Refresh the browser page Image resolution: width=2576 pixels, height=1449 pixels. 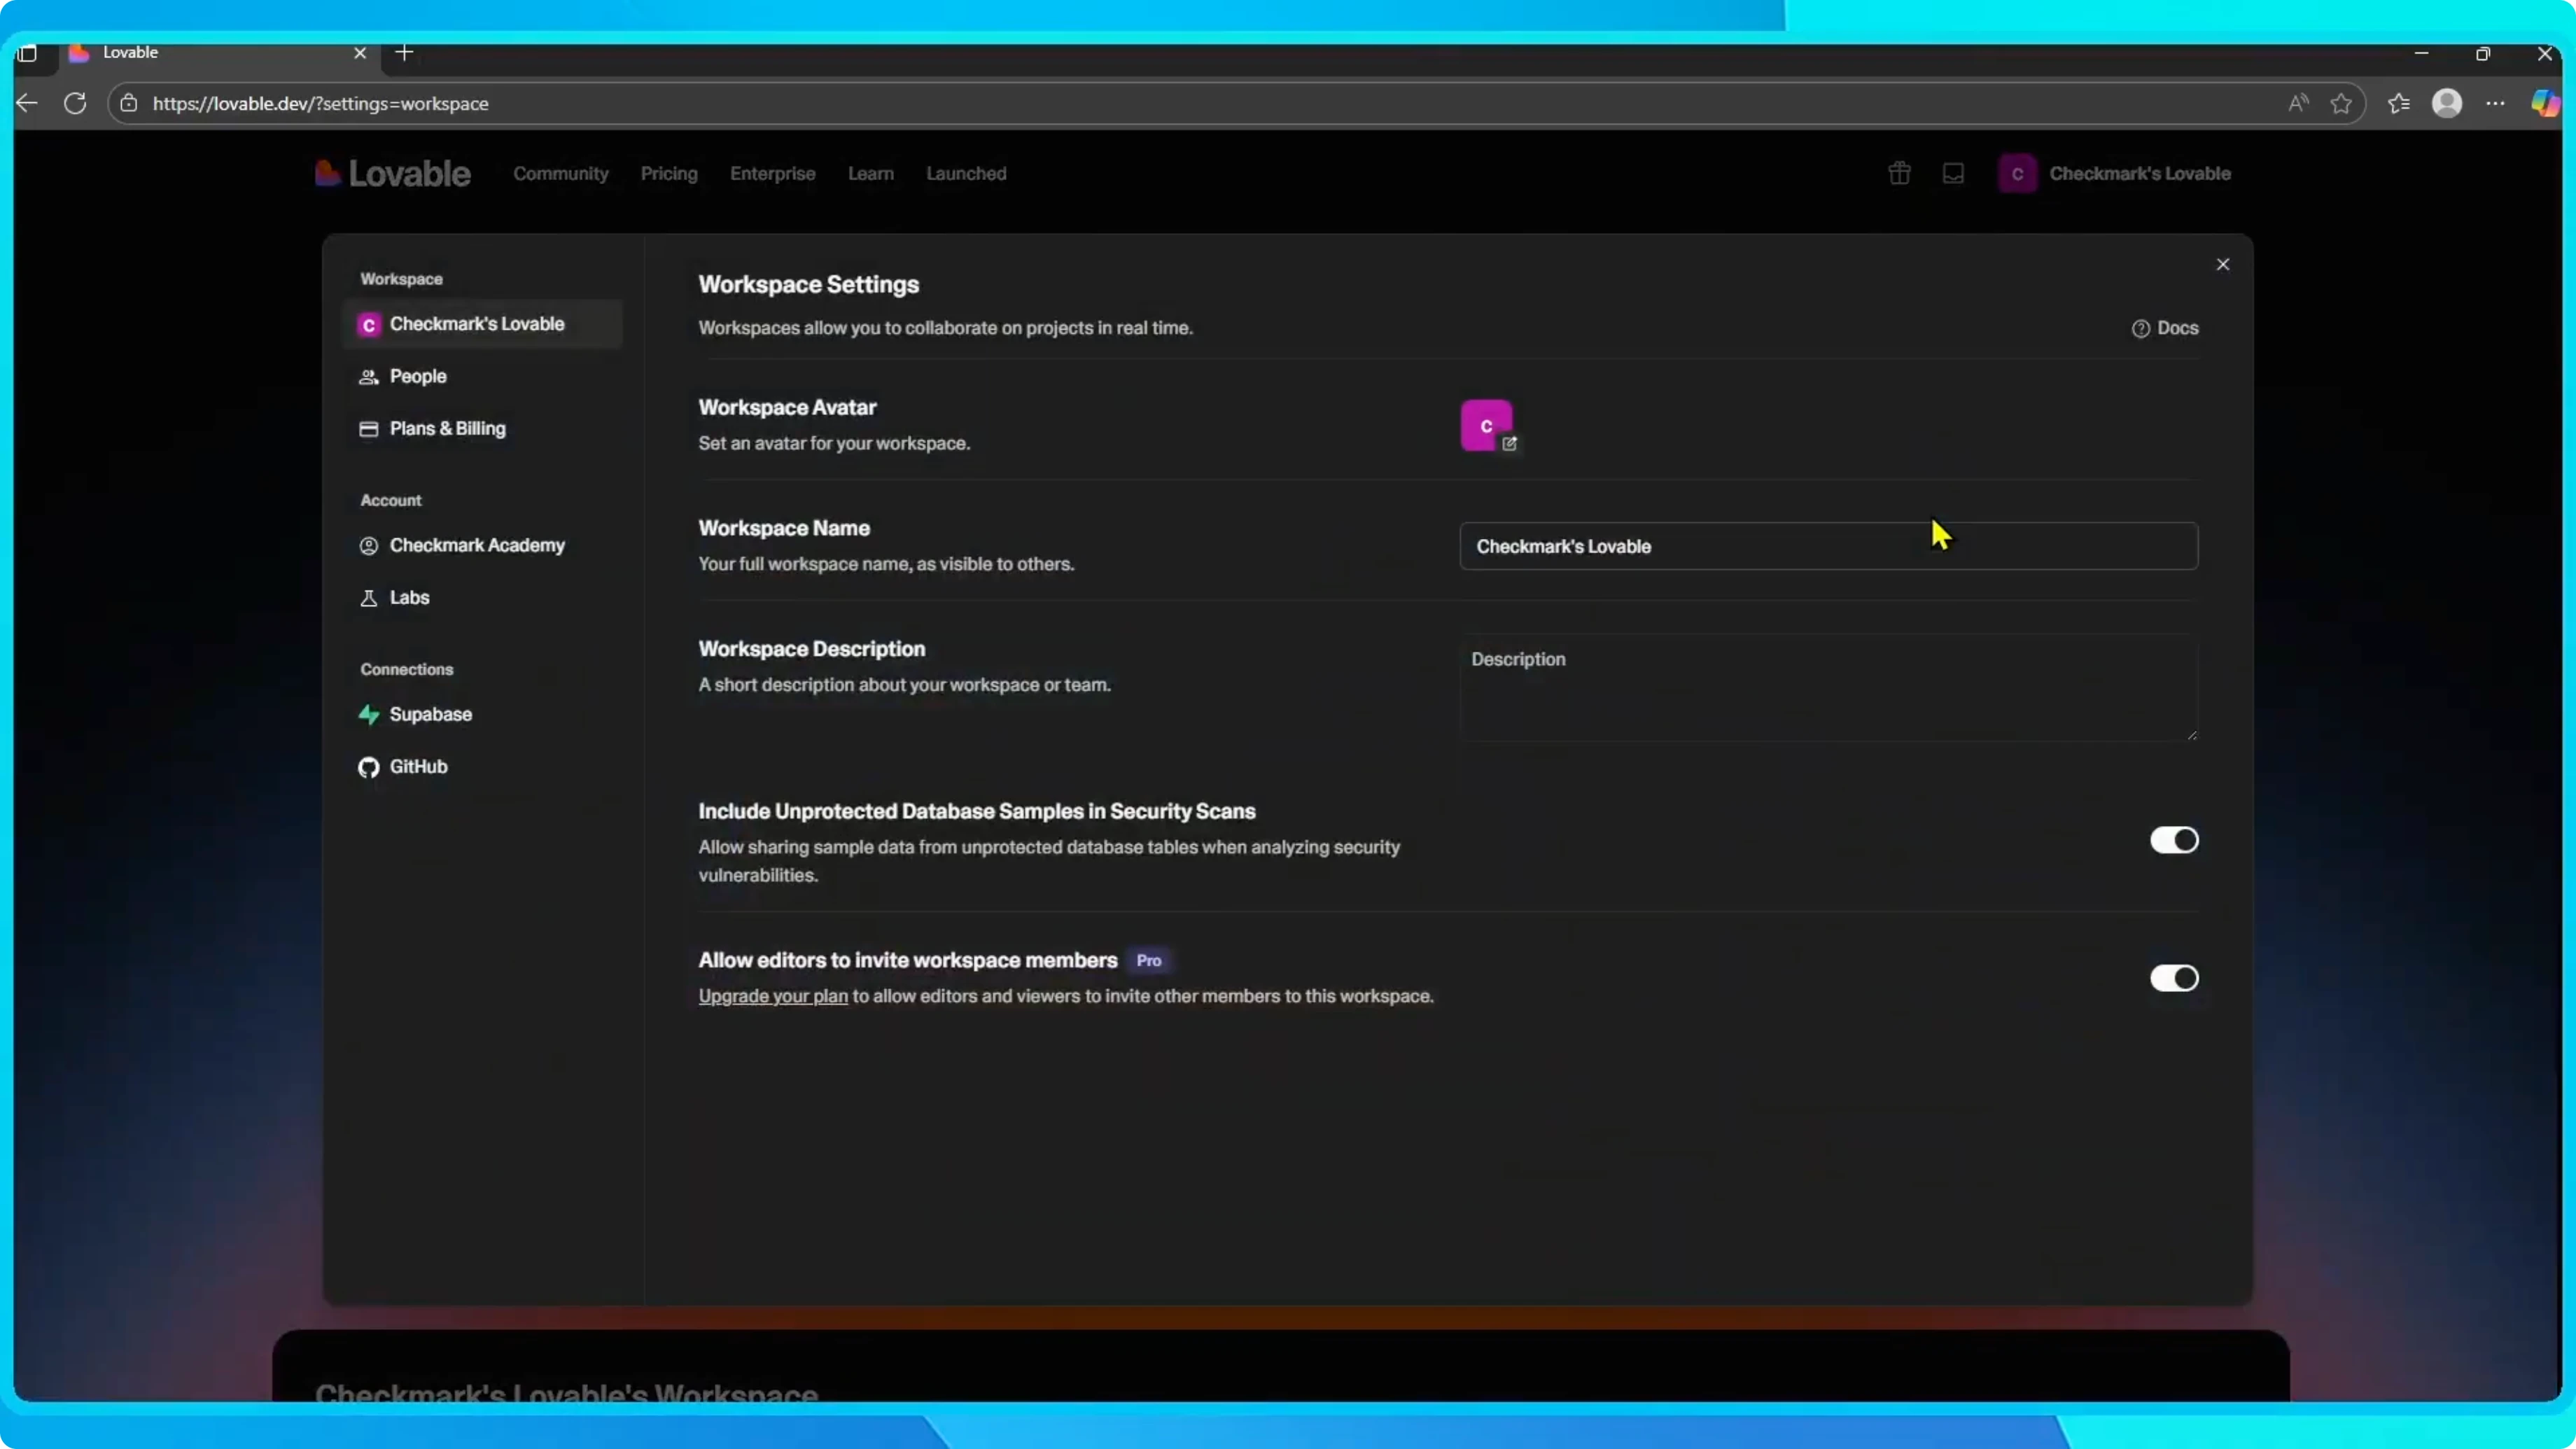click(75, 103)
